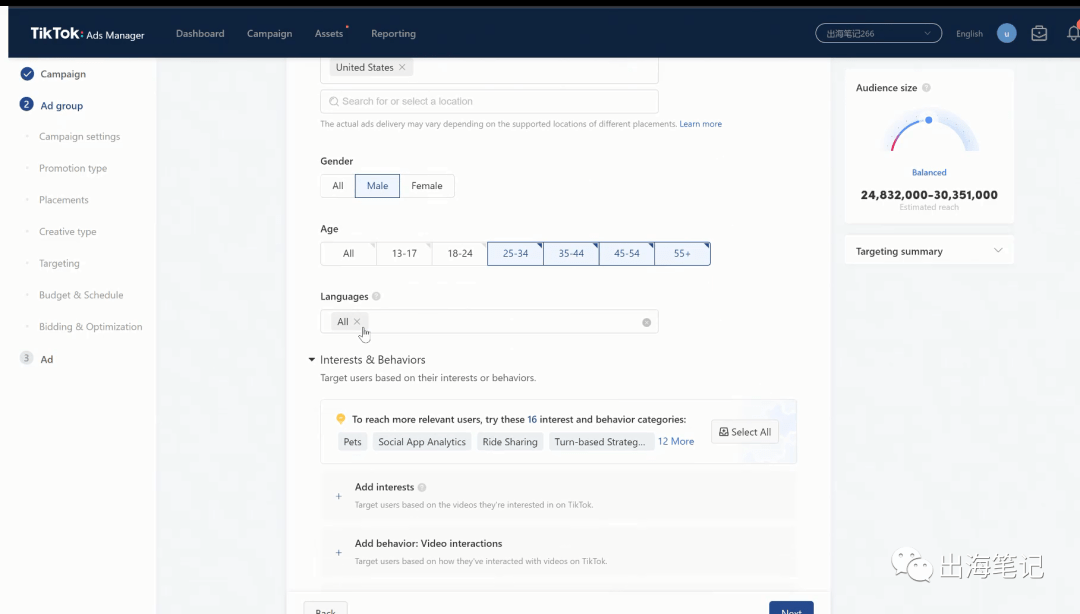Jump to Targeting section
1080x614 pixels.
[x=59, y=263]
